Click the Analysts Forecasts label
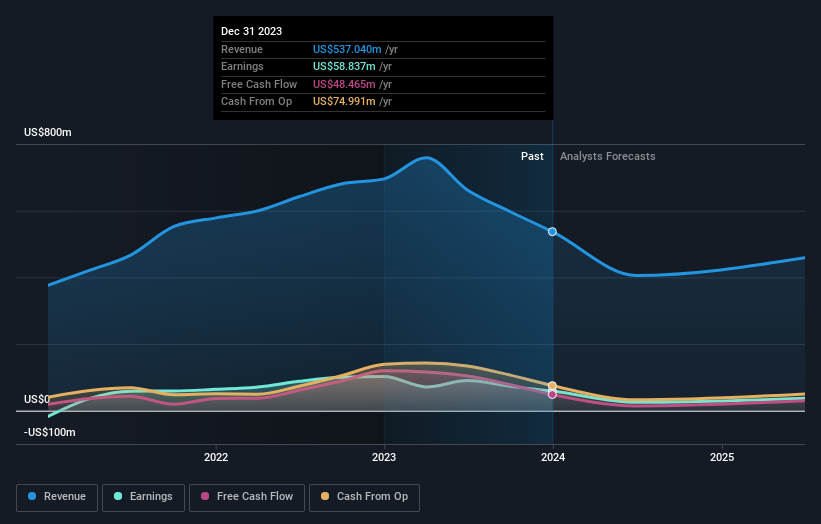821x524 pixels. point(607,157)
